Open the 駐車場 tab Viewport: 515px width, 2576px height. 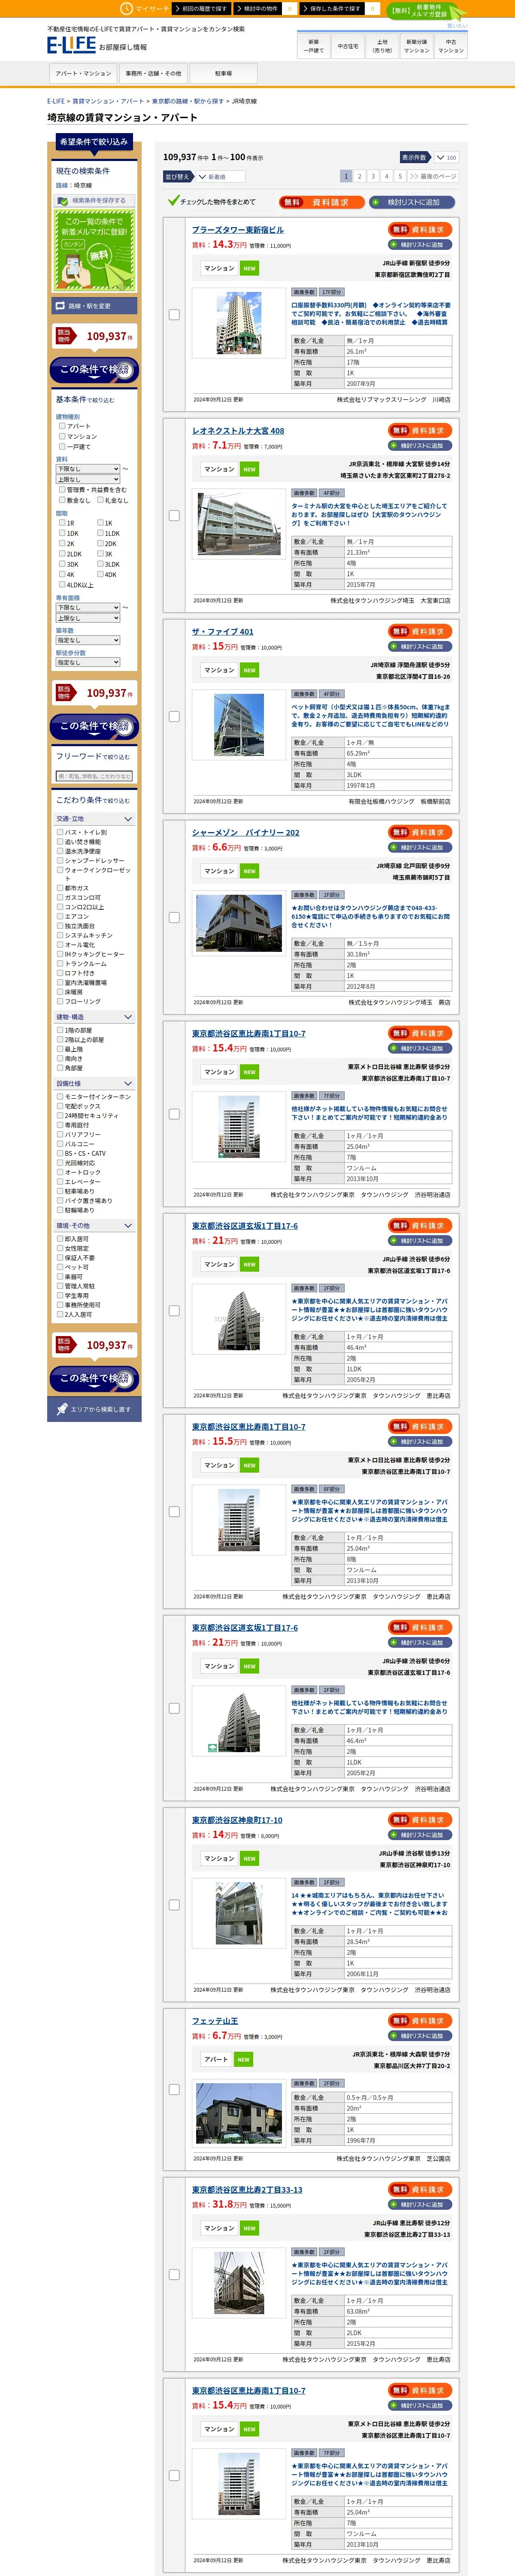[x=224, y=73]
